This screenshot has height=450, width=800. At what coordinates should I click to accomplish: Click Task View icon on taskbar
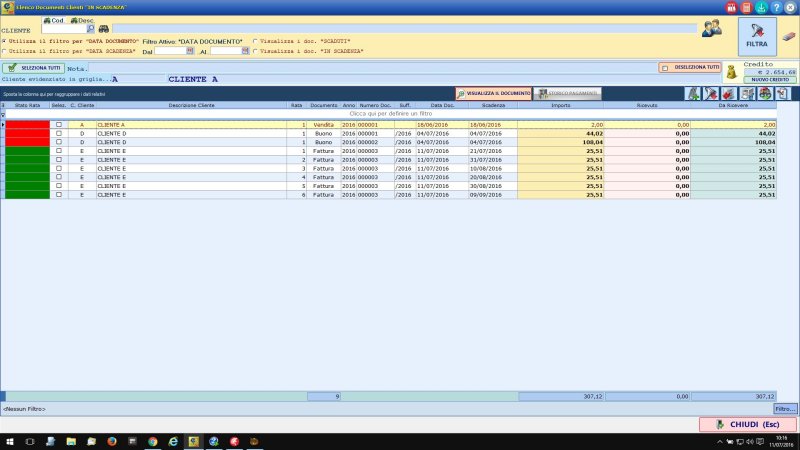[x=30, y=441]
